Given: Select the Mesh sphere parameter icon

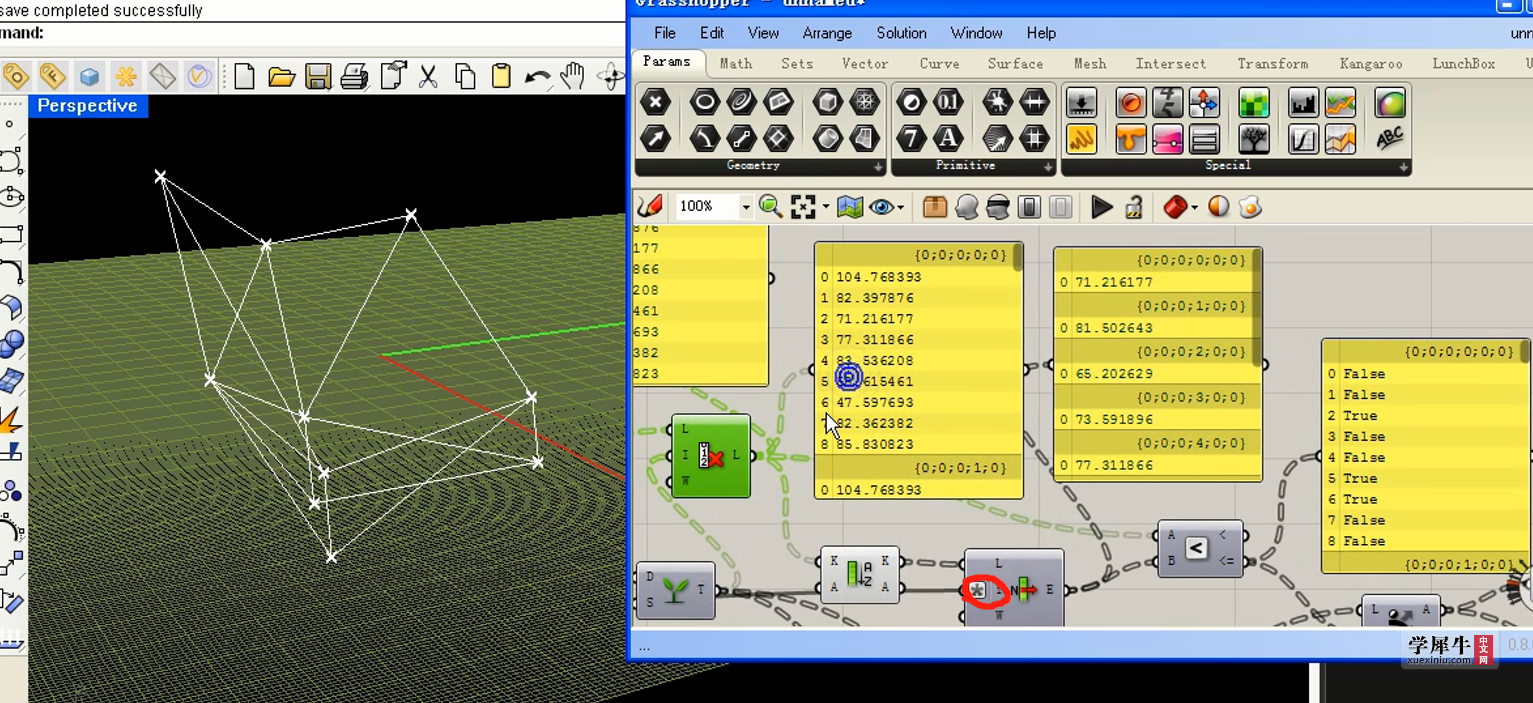Looking at the screenshot, I should point(864,102).
